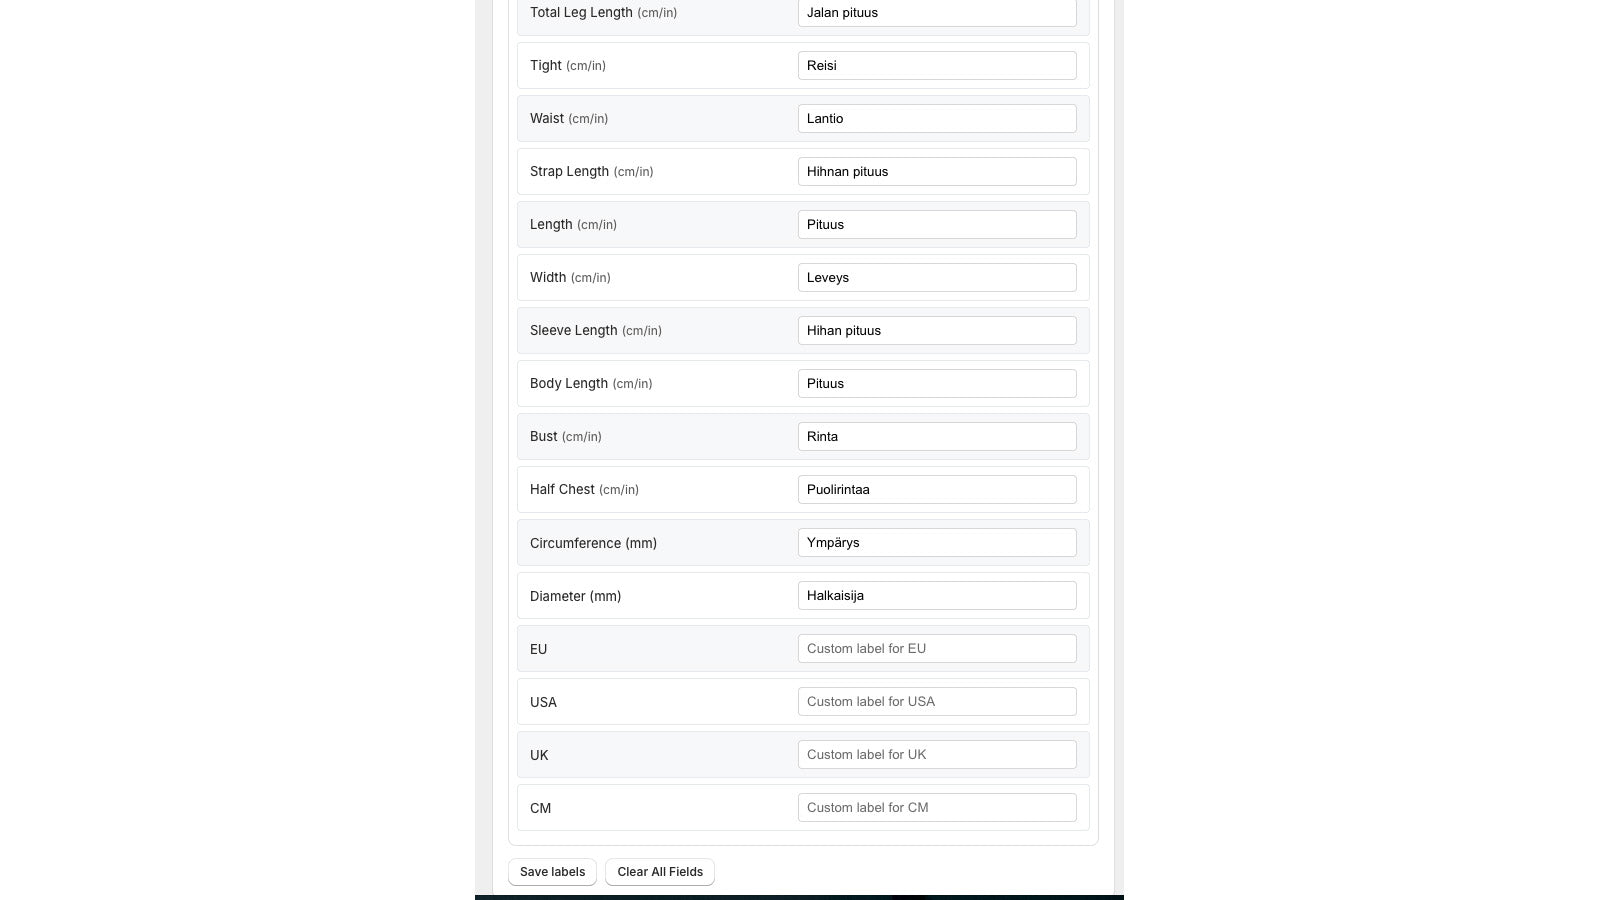Viewport: 1600px width, 900px height.
Task: Select the Waist label input containing Lantio
Action: tap(936, 119)
